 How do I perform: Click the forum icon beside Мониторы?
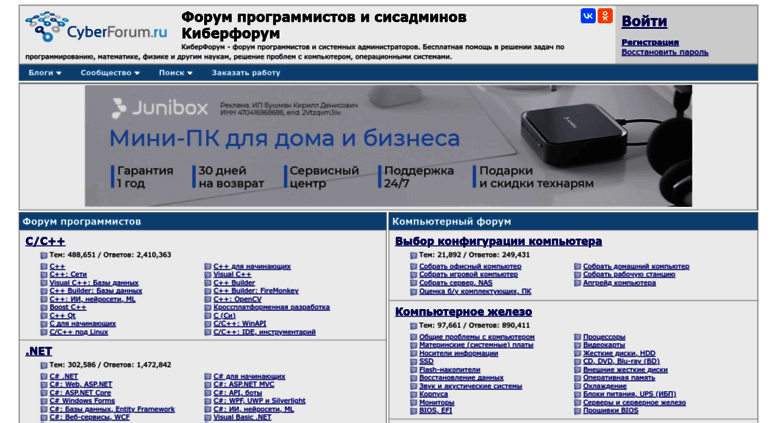(x=413, y=403)
